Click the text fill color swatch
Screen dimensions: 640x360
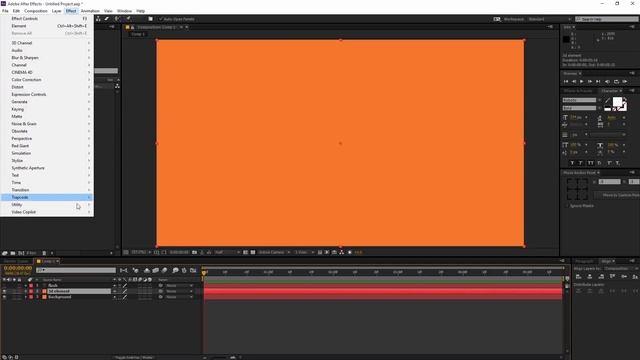point(617,102)
